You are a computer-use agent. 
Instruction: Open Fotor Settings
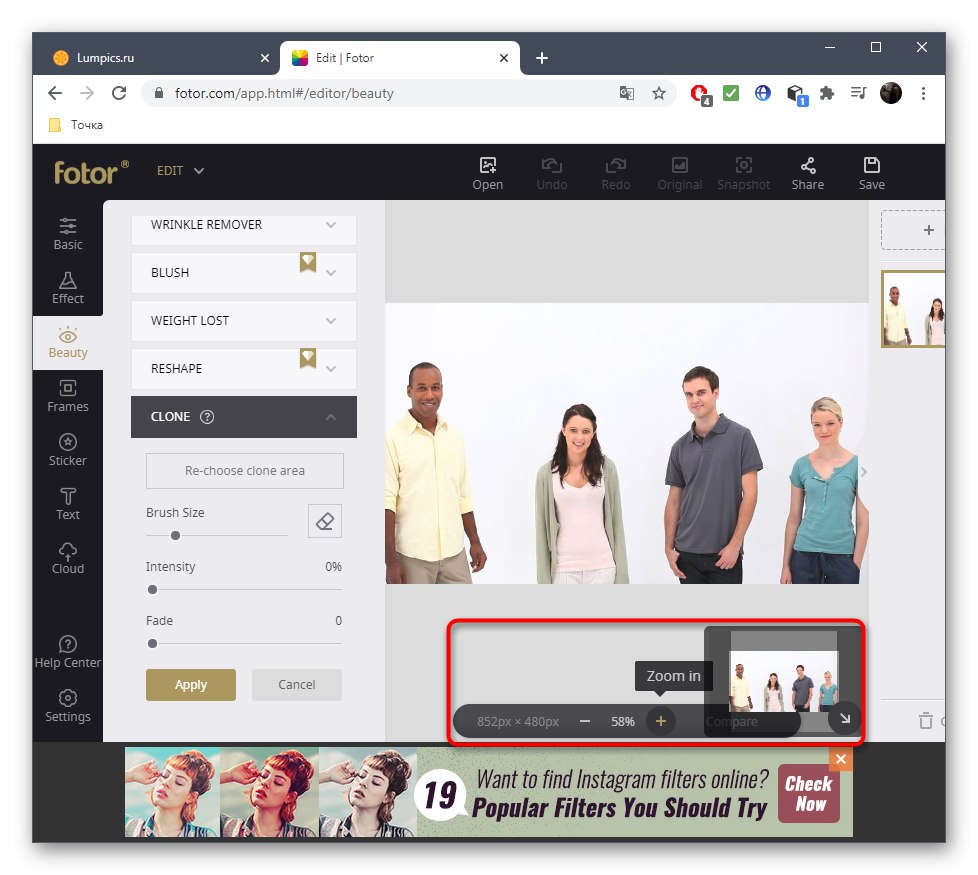67,706
